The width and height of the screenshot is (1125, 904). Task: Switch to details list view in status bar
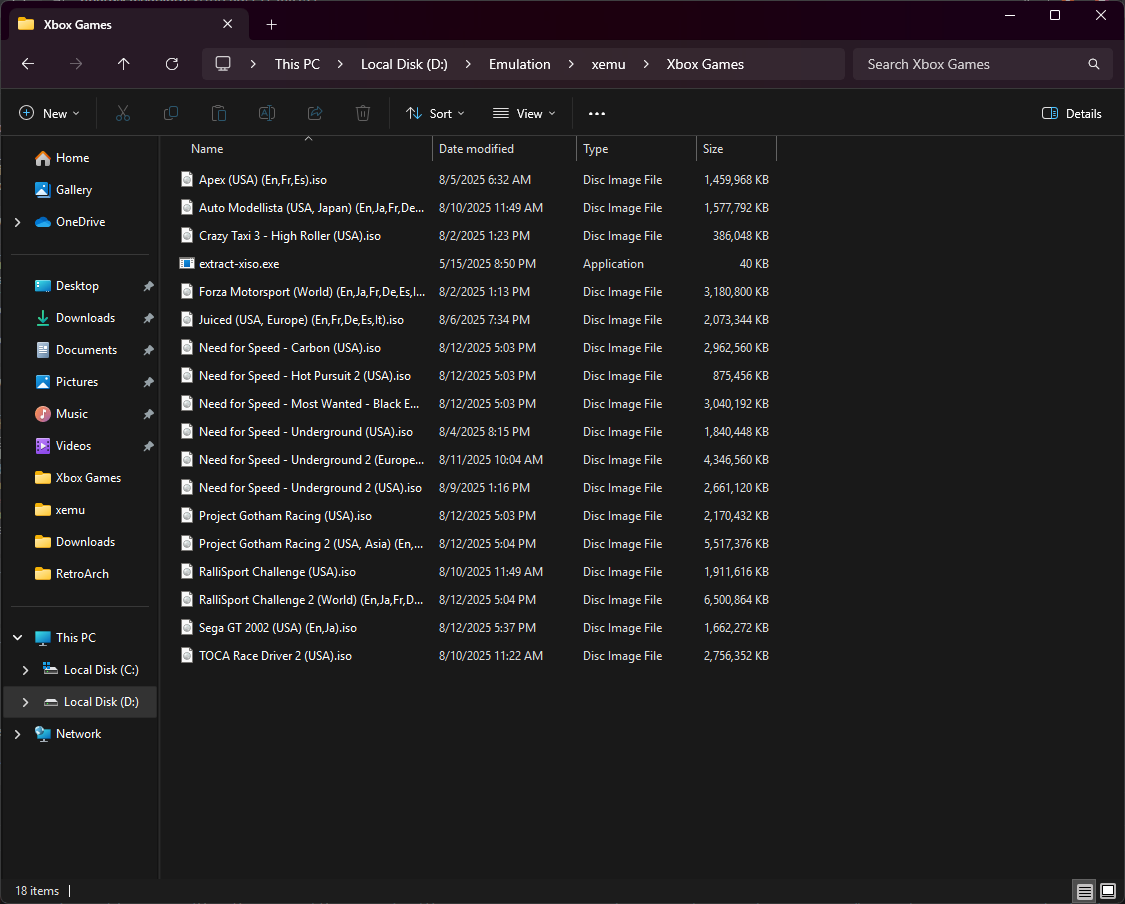click(x=1084, y=890)
